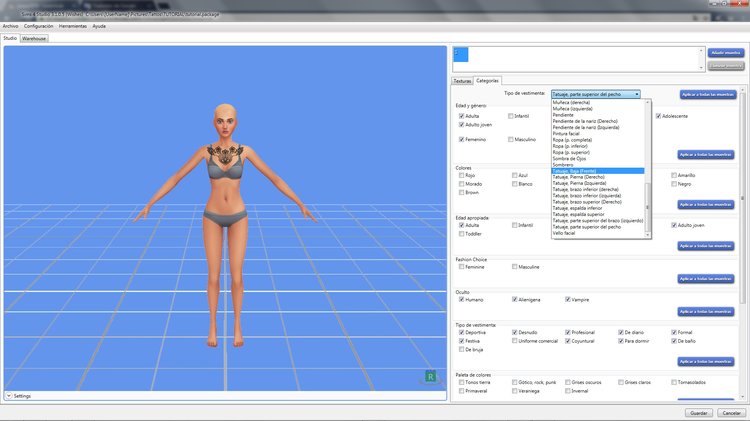Screen dimensions: 750x421
Task: Click Aplicar a todas las muestras under Colores
Action: (706, 204)
